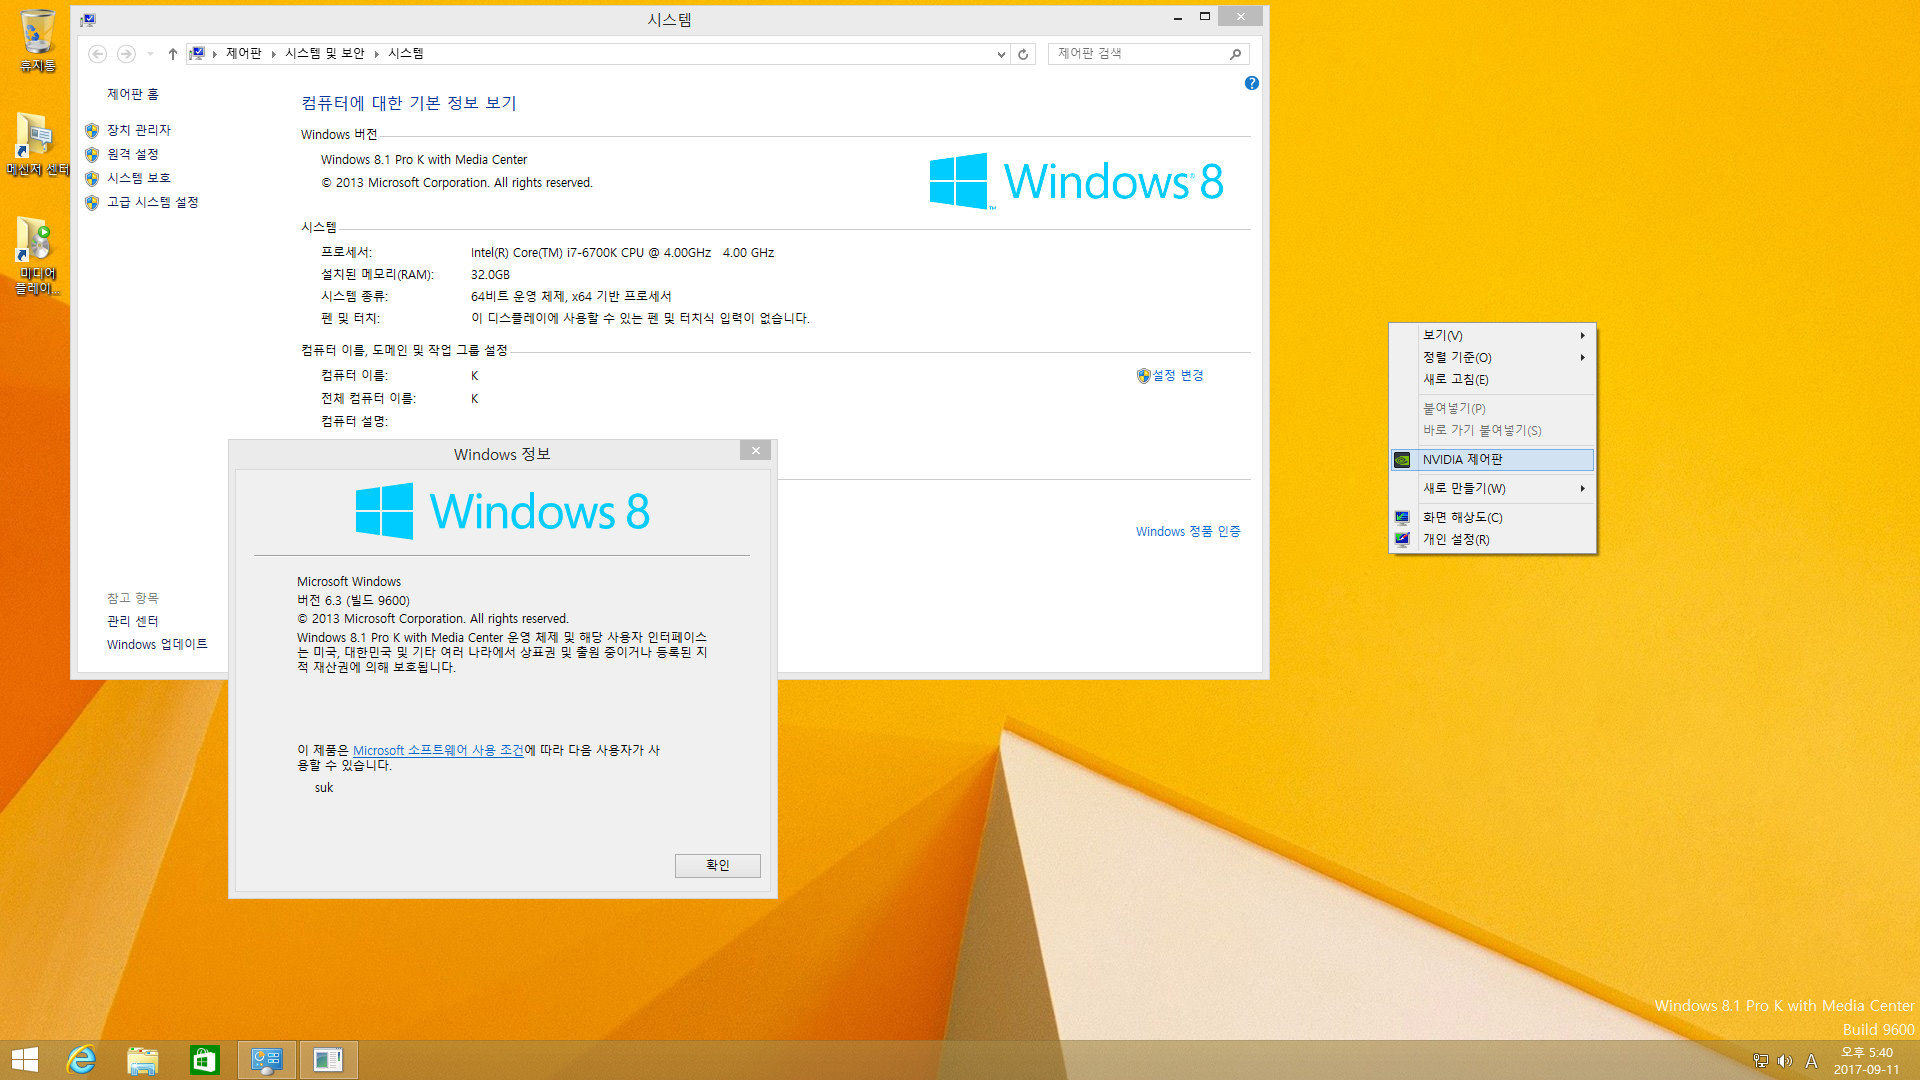Click the network icon in system tray
The width and height of the screenshot is (1920, 1080).
click(1760, 1061)
